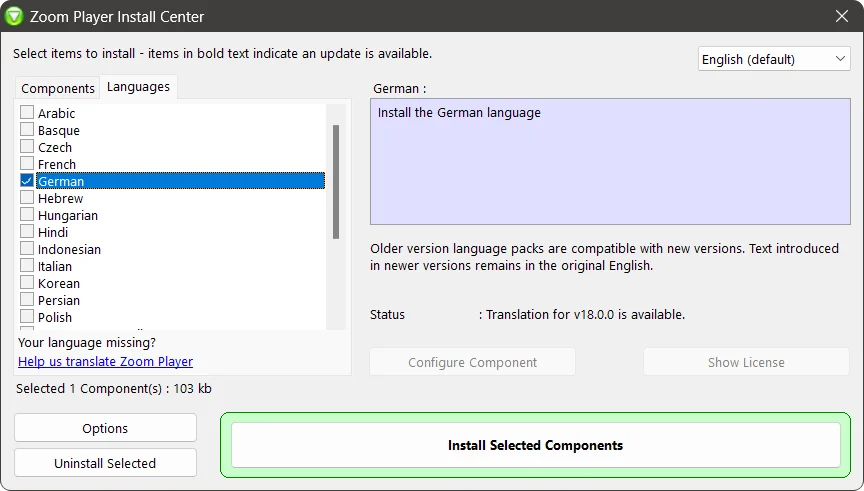Click the language list vertical scrollbar
The height and width of the screenshot is (491, 864).
click(x=336, y=180)
